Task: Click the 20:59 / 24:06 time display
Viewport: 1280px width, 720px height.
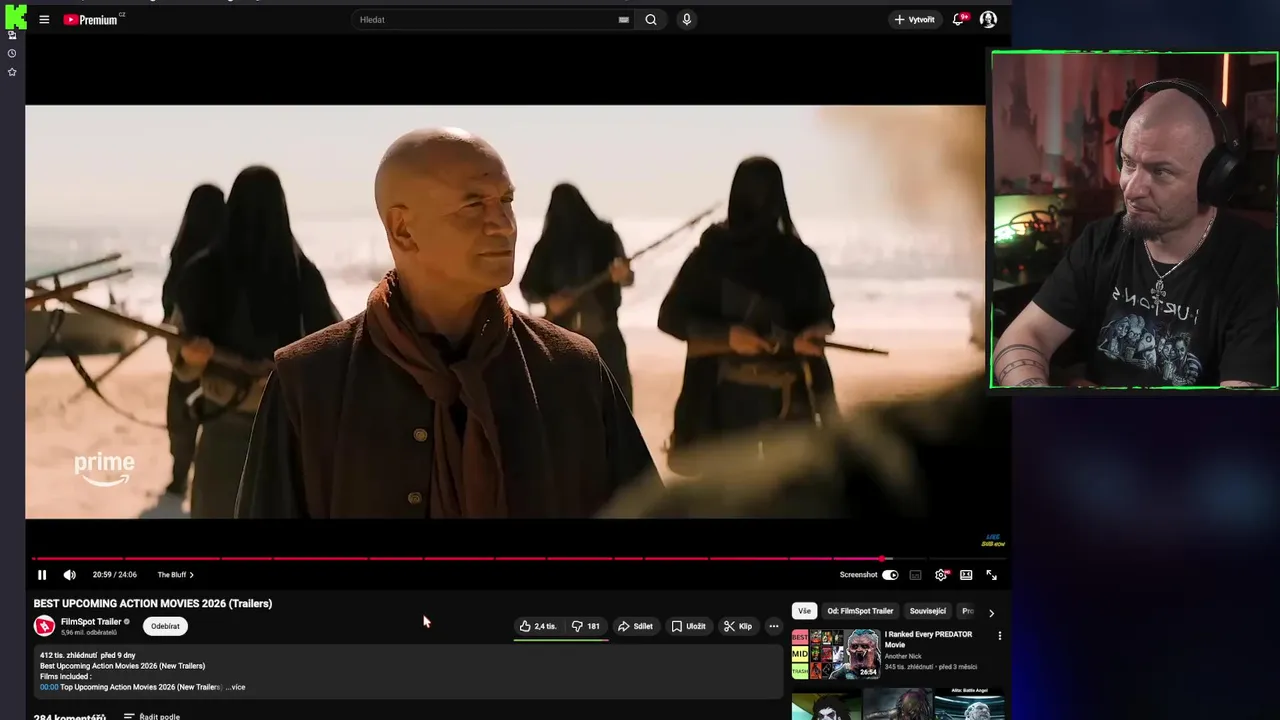Action: (x=115, y=575)
